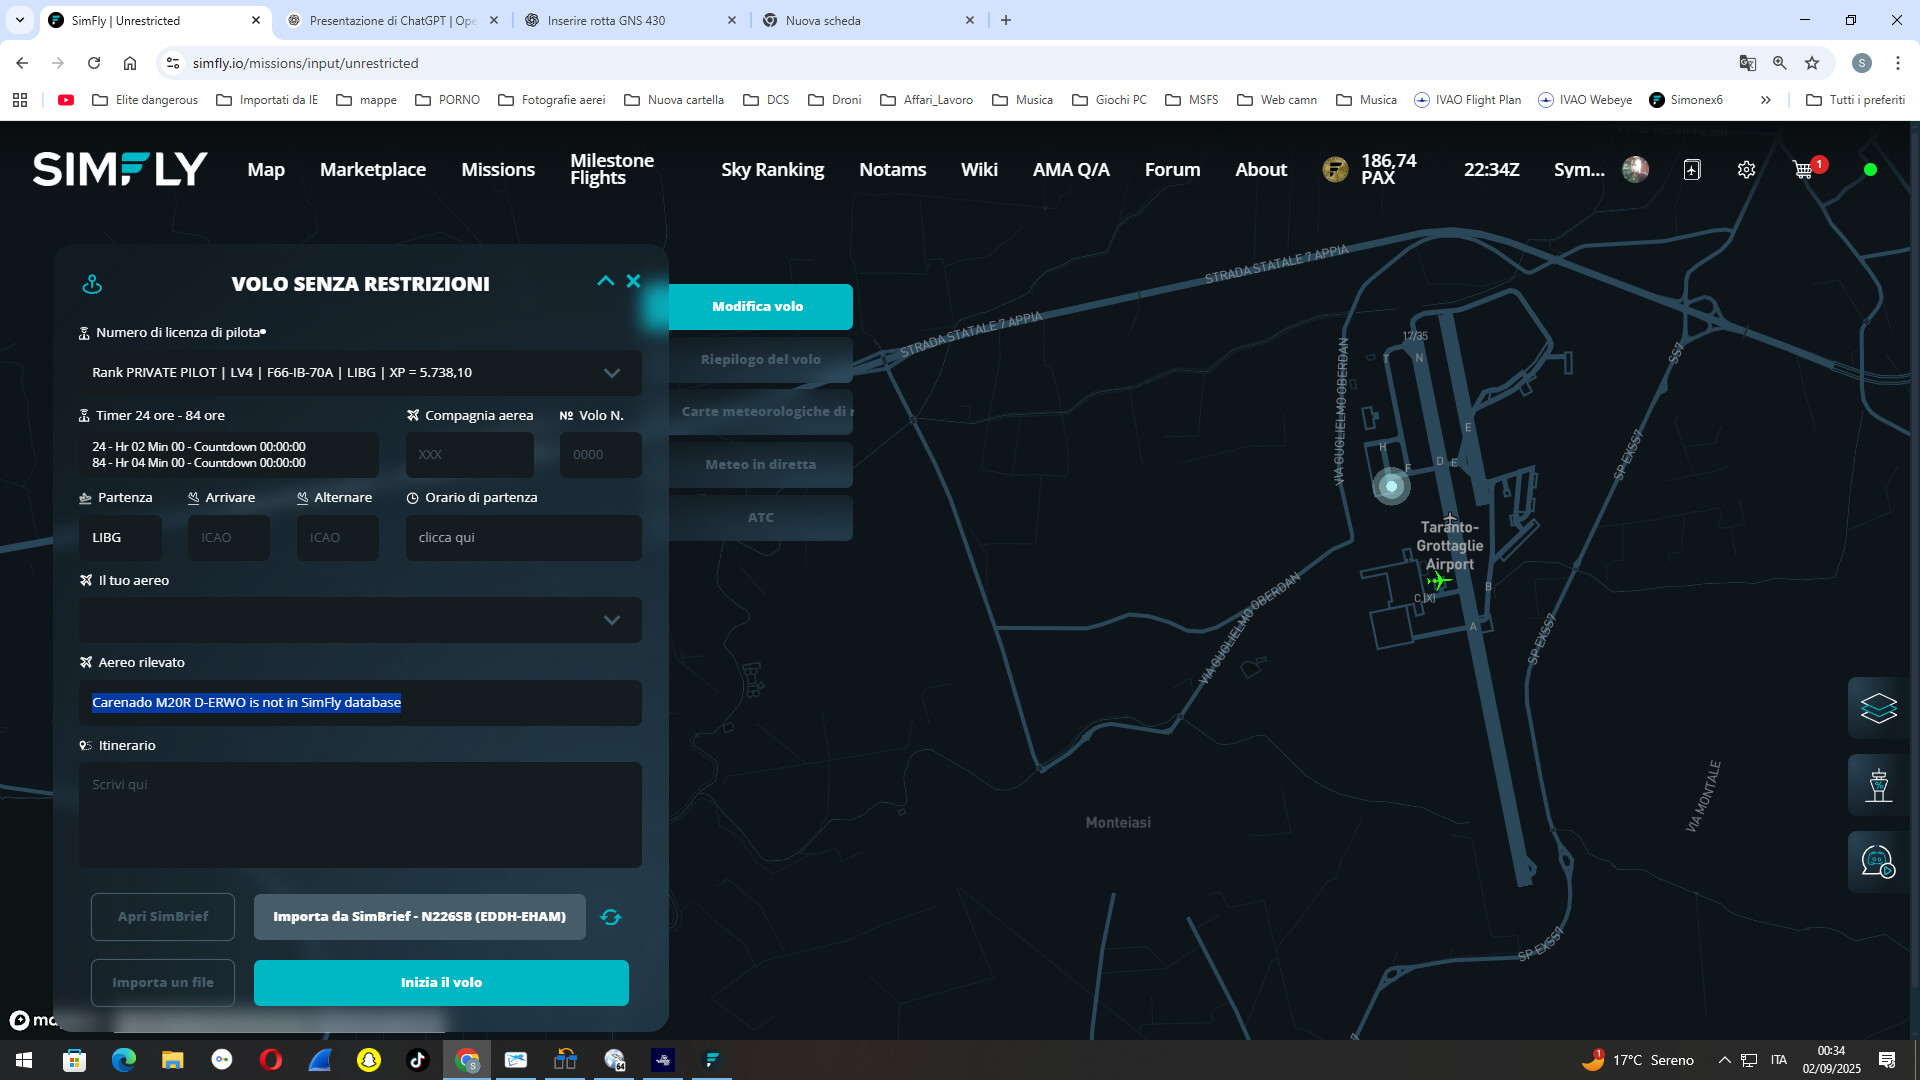Click the anchor icon in panel header
The width and height of the screenshot is (1920, 1080).
pyautogui.click(x=92, y=284)
